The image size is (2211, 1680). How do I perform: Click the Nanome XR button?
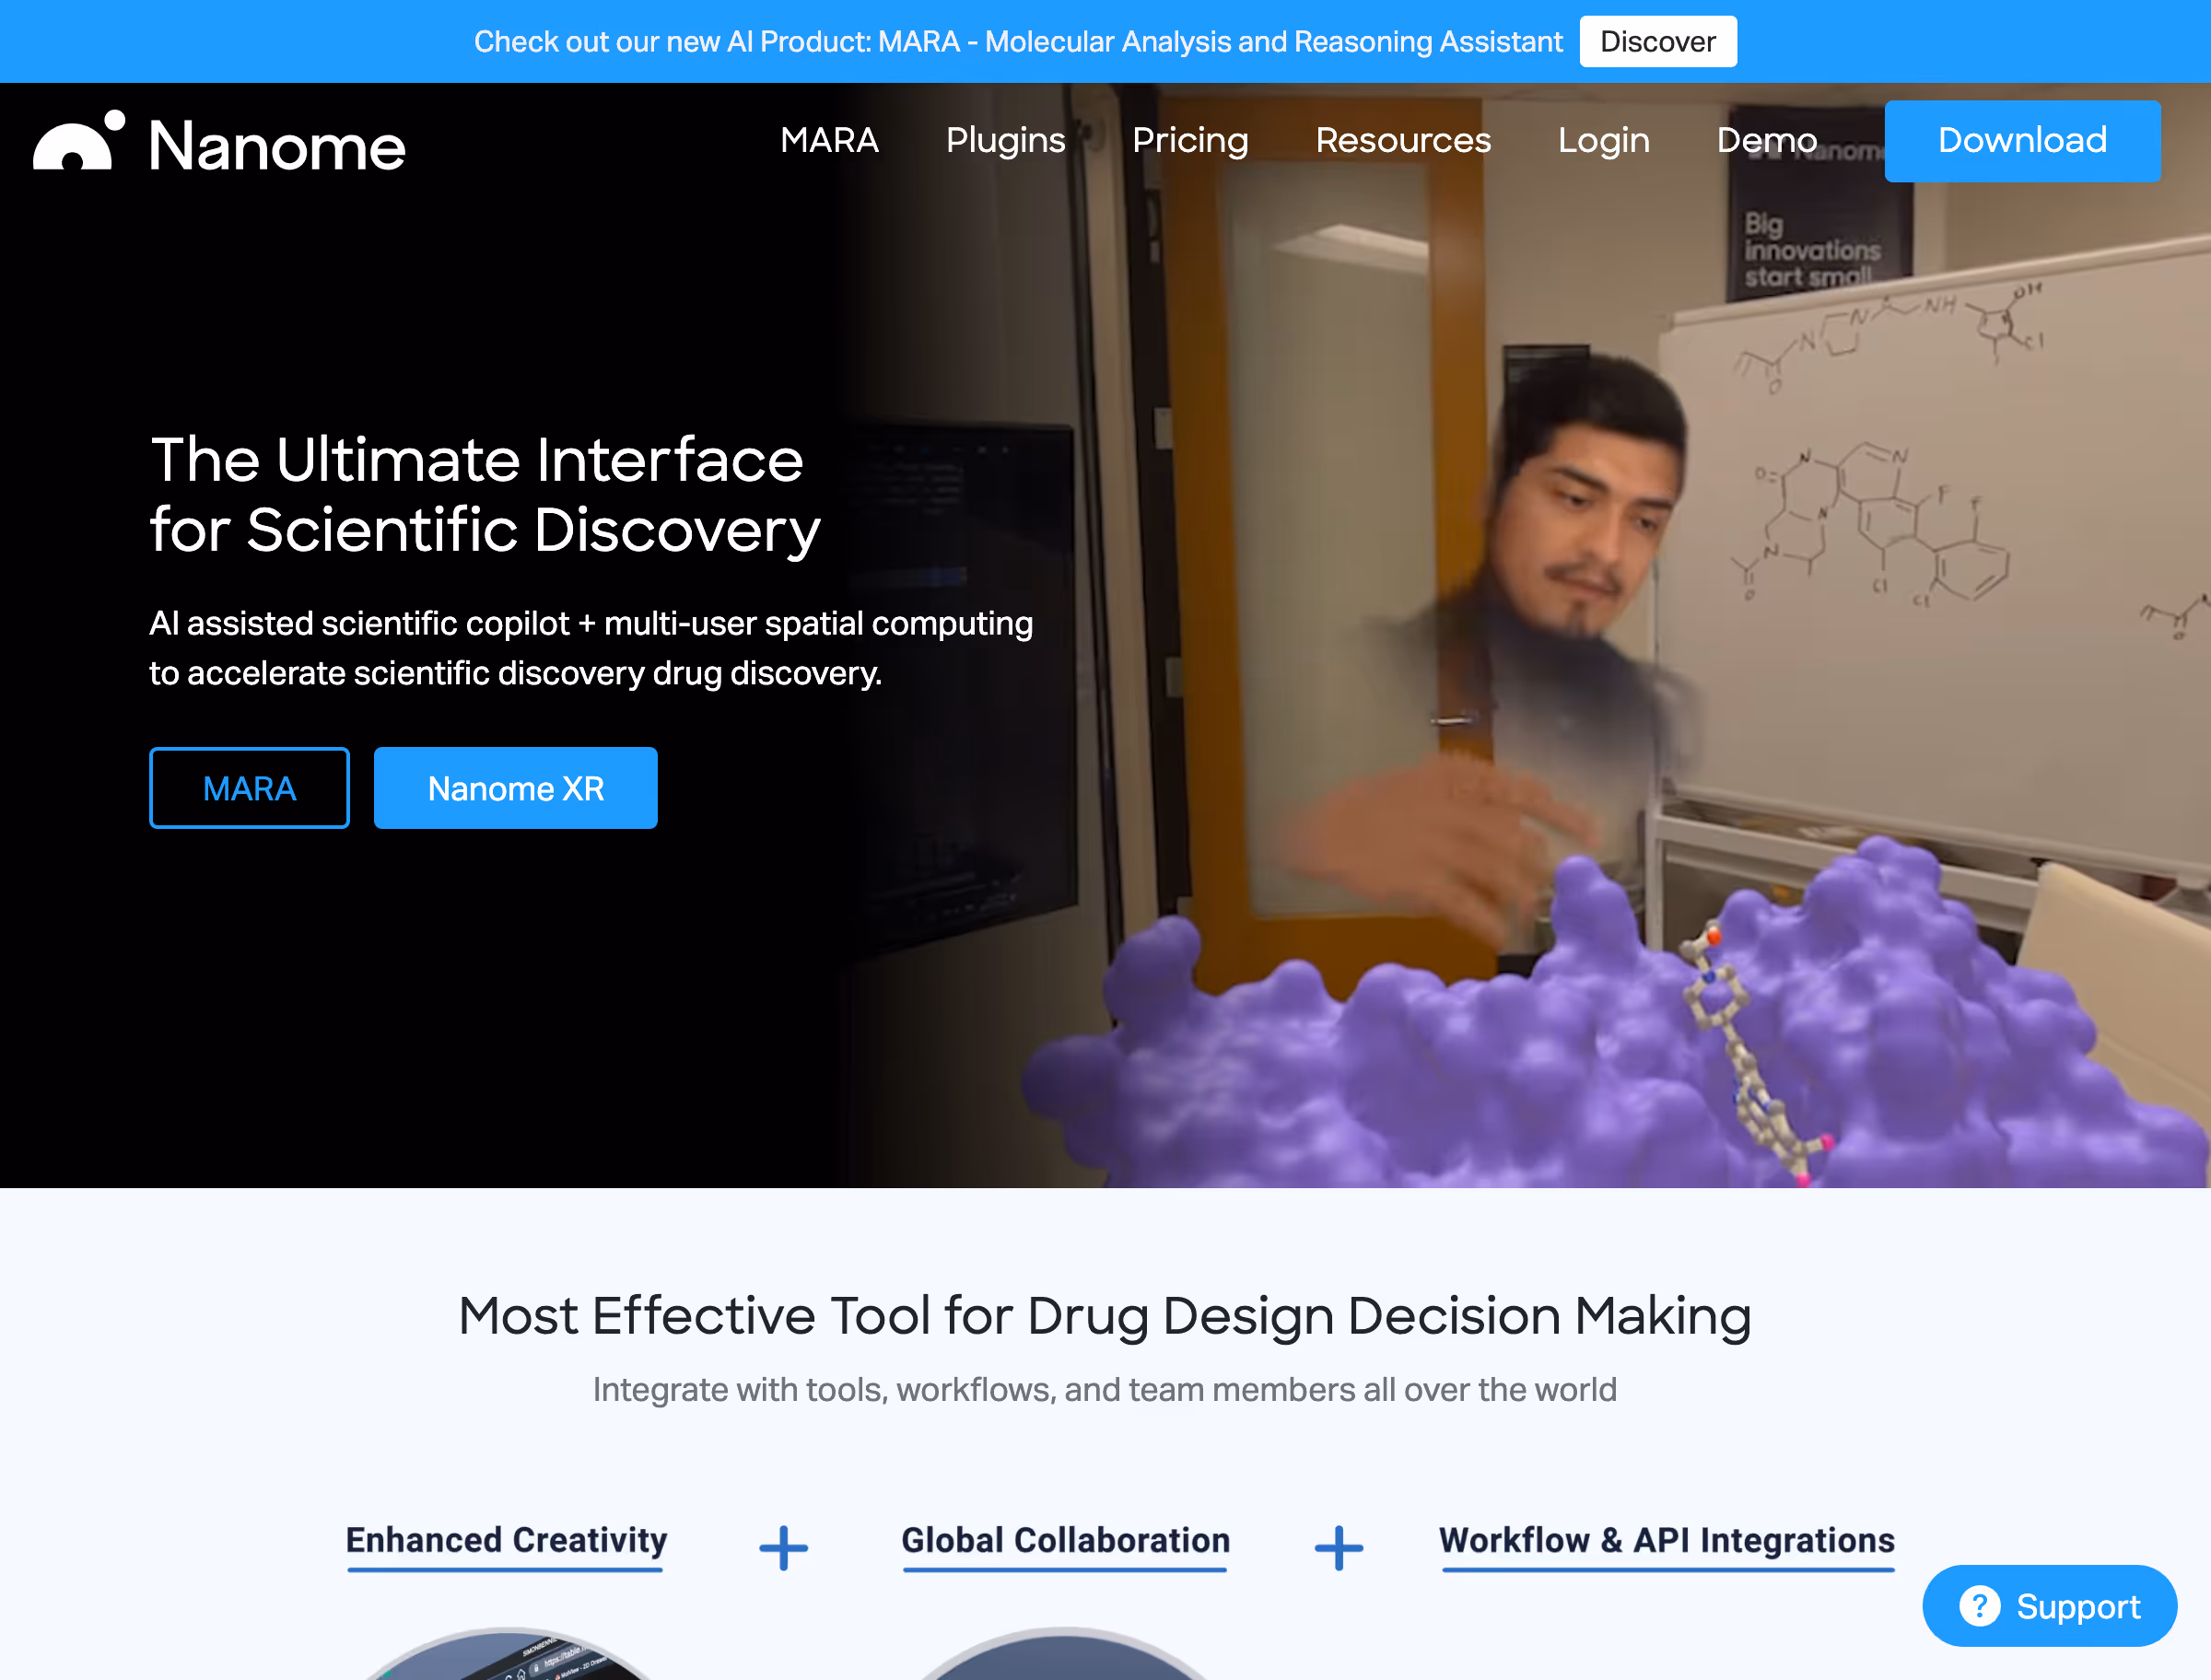click(515, 788)
